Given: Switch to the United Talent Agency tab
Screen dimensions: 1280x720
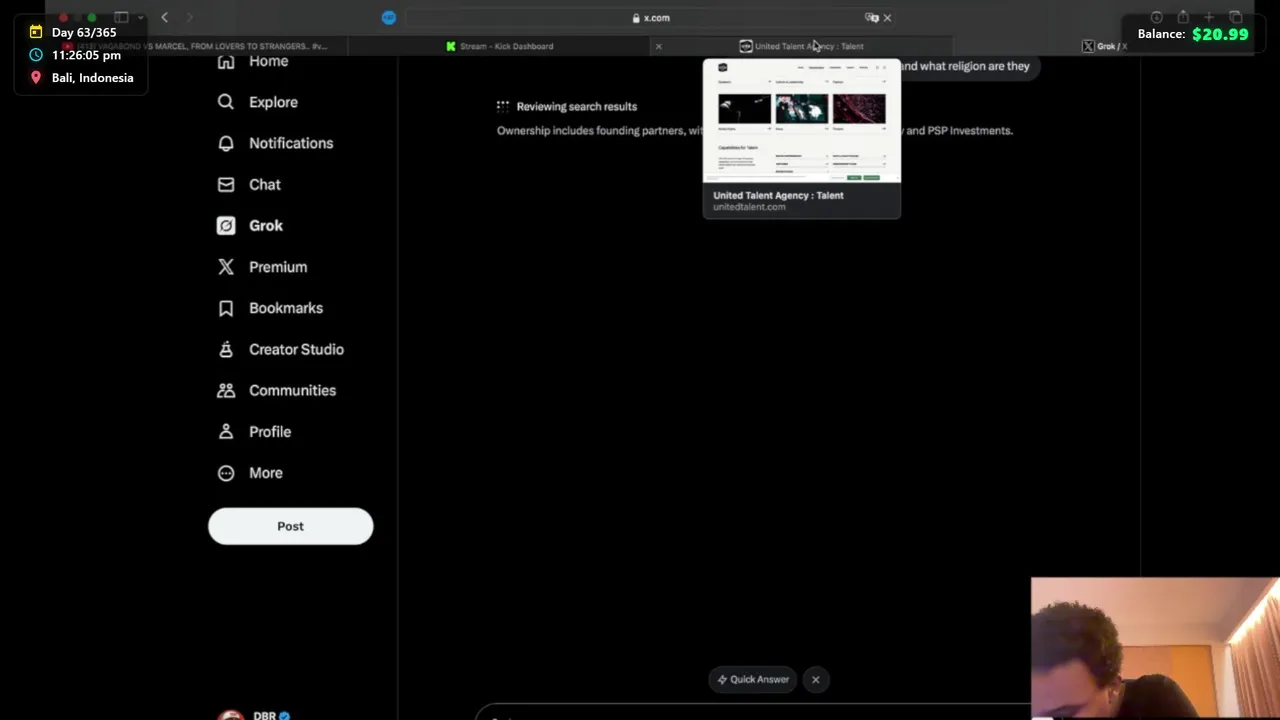Looking at the screenshot, I should point(801,46).
